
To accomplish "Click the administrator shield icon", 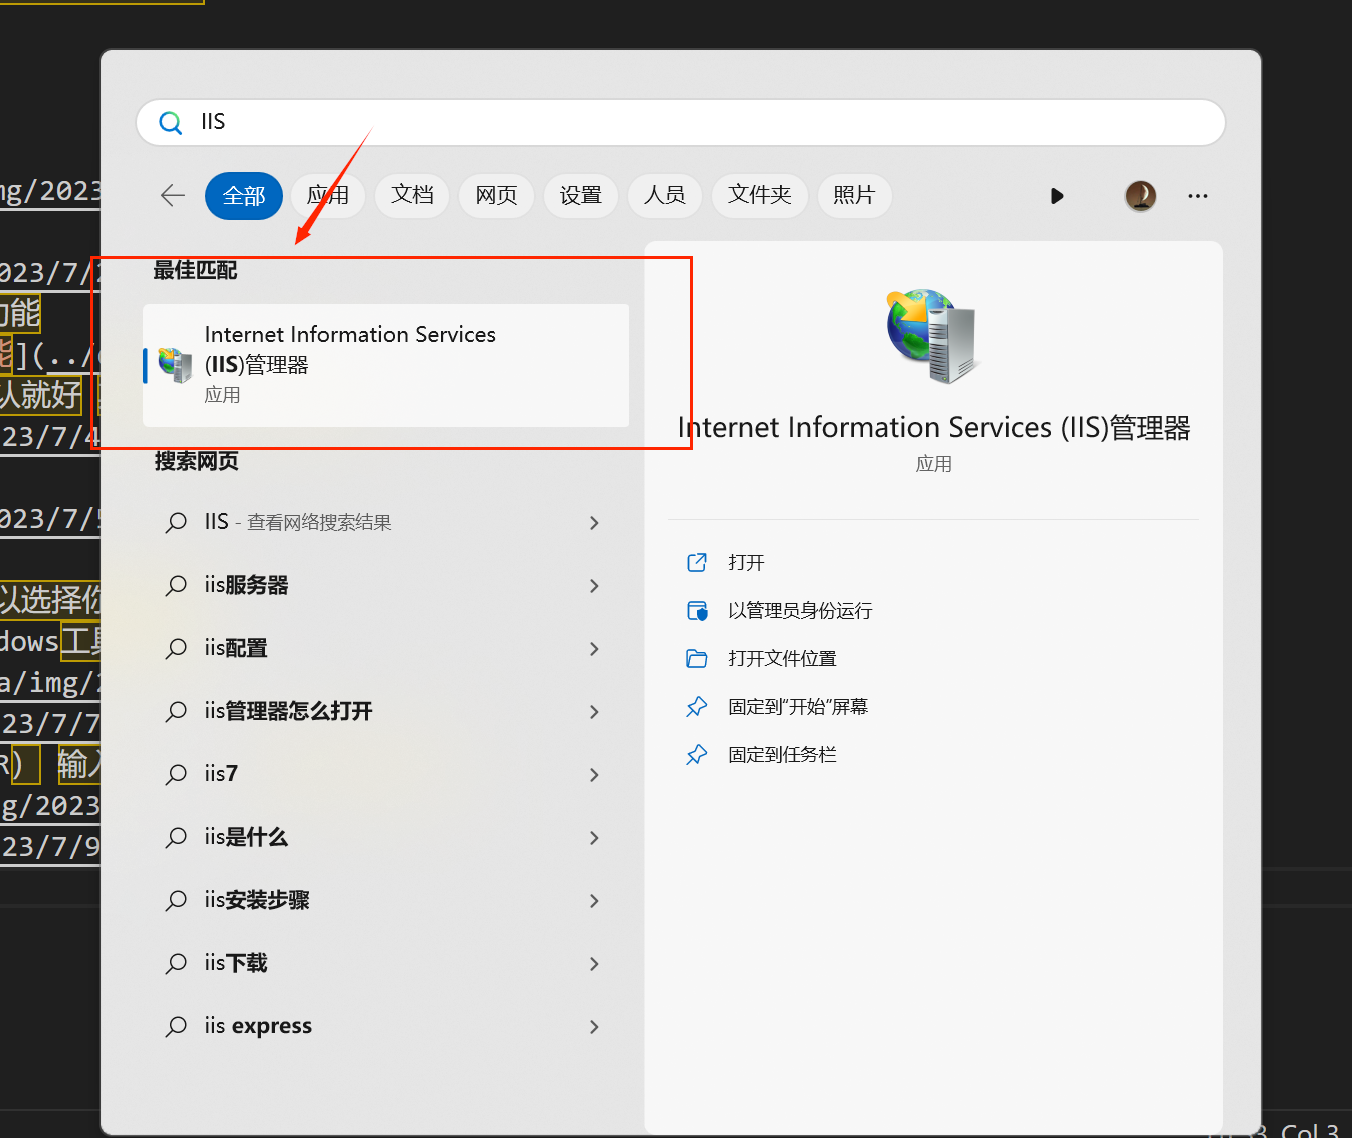I will click(697, 610).
